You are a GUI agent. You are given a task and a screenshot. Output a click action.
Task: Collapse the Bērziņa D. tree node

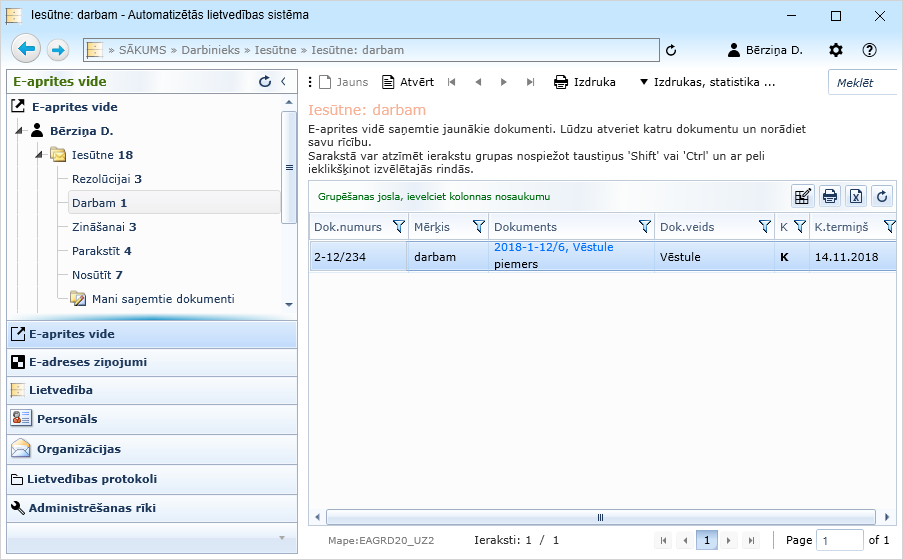click(19, 131)
